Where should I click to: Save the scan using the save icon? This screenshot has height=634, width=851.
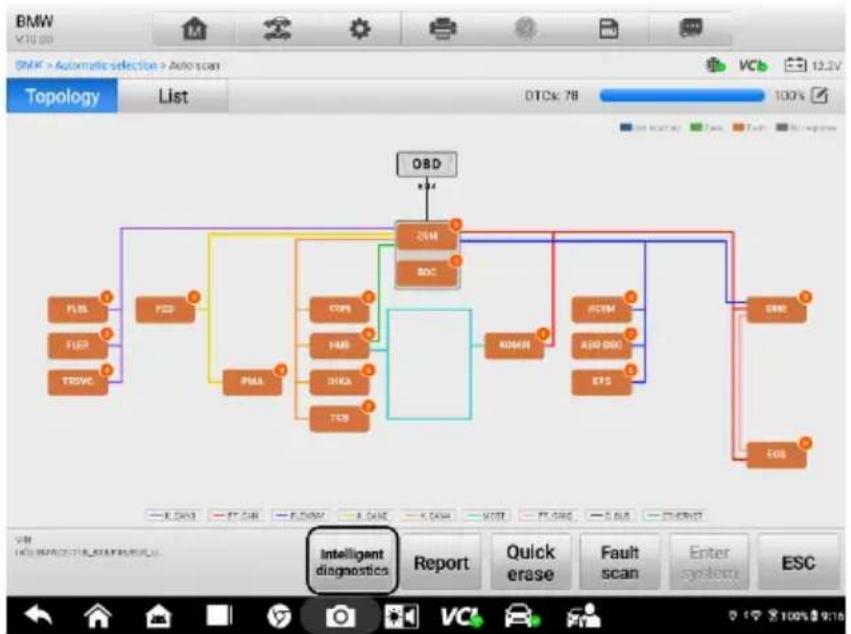tap(608, 28)
